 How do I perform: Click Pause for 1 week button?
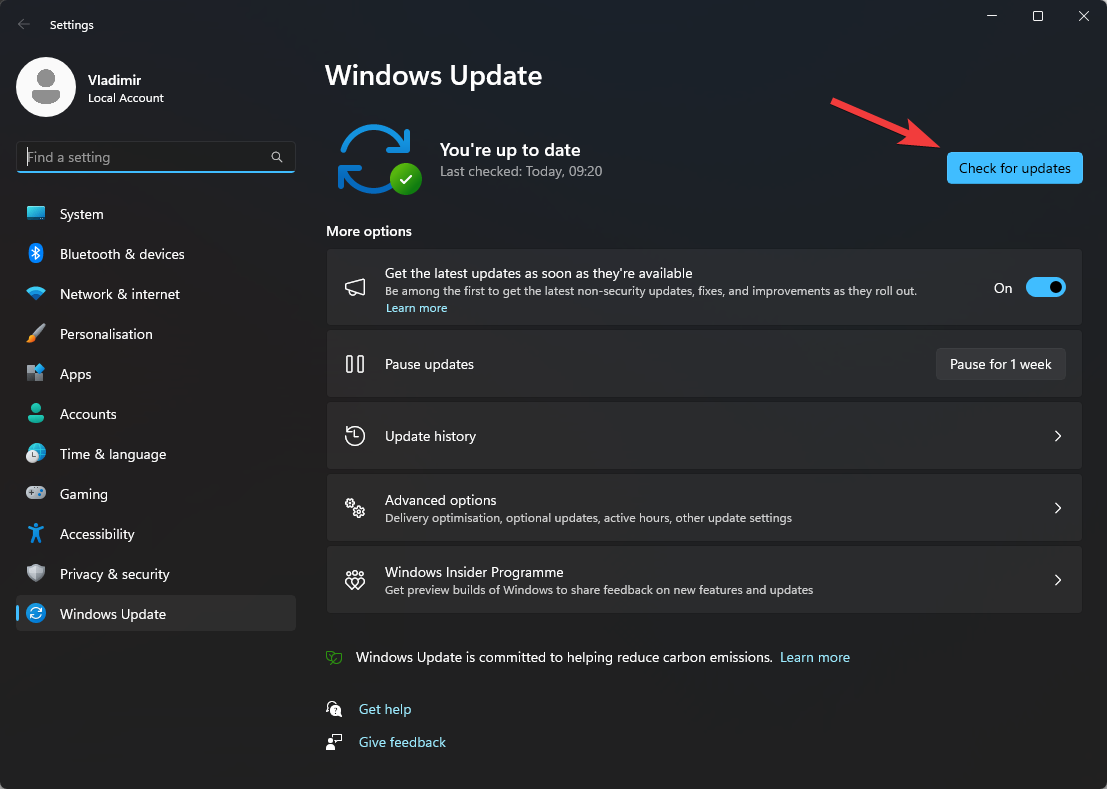click(x=1000, y=364)
